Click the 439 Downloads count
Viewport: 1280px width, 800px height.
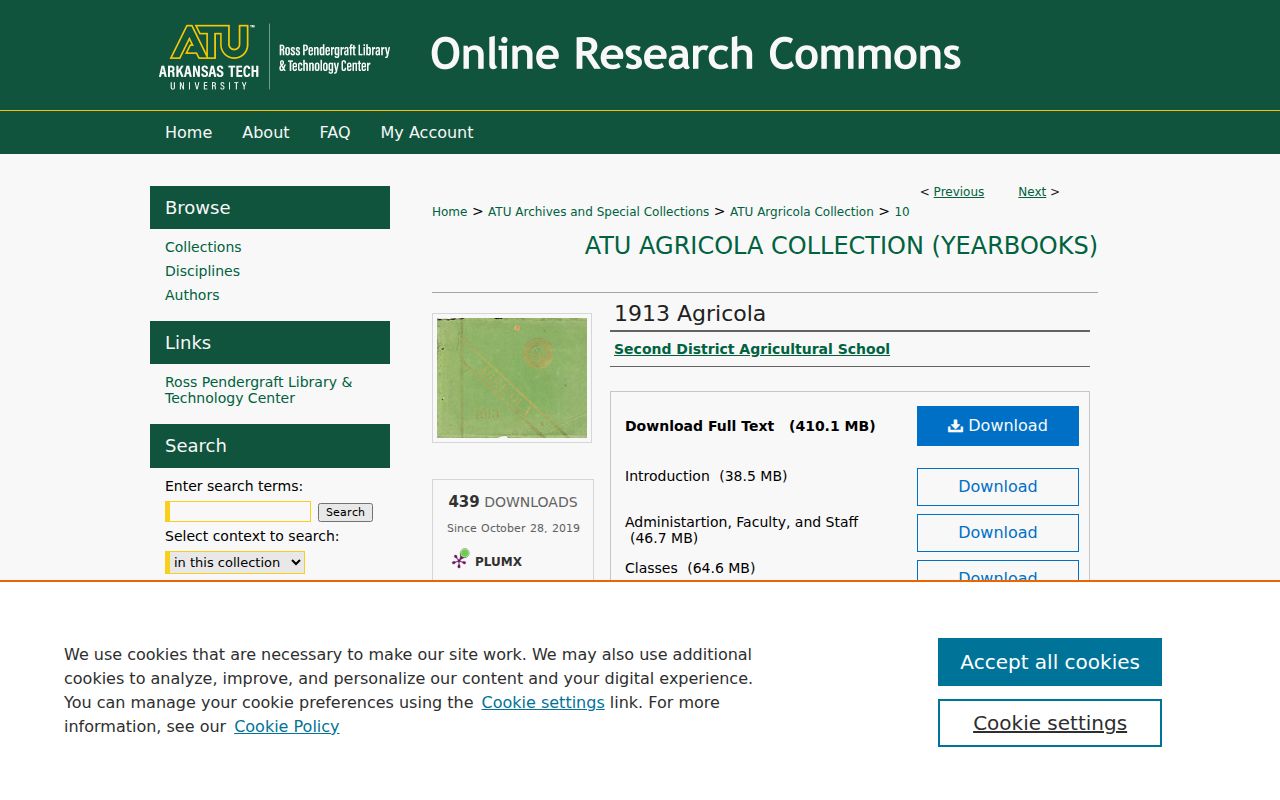(513, 502)
